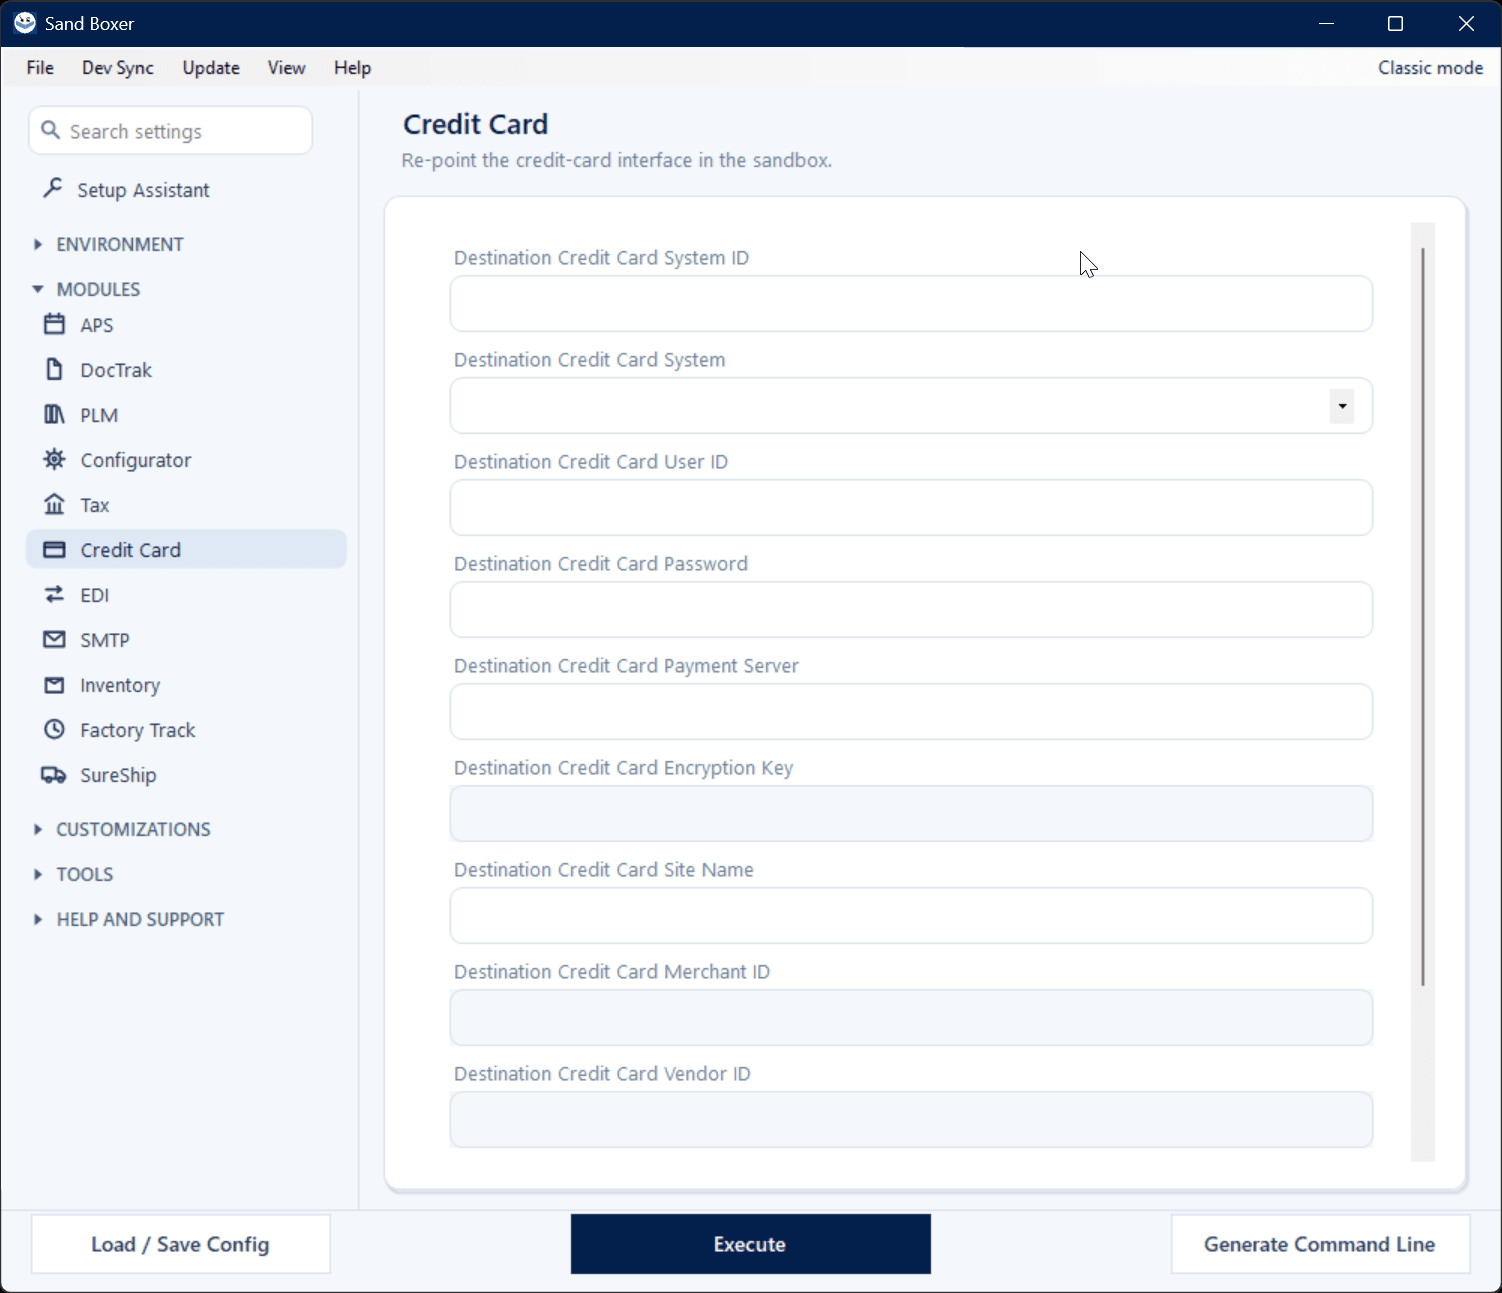This screenshot has width=1502, height=1293.
Task: Click the PLM books icon
Action: point(54,415)
